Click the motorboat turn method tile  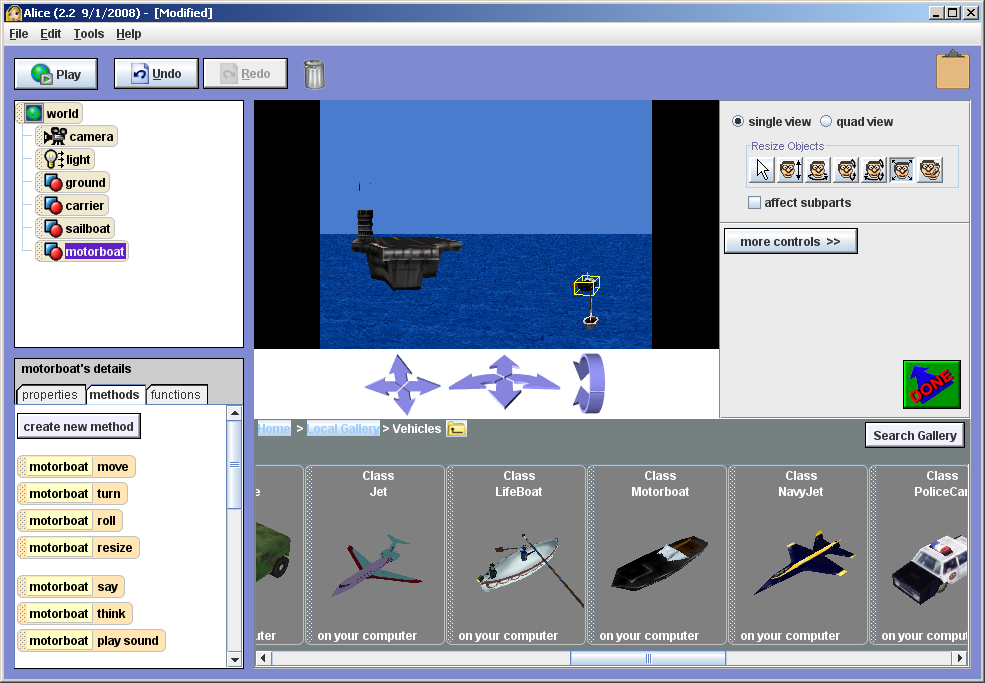point(73,494)
